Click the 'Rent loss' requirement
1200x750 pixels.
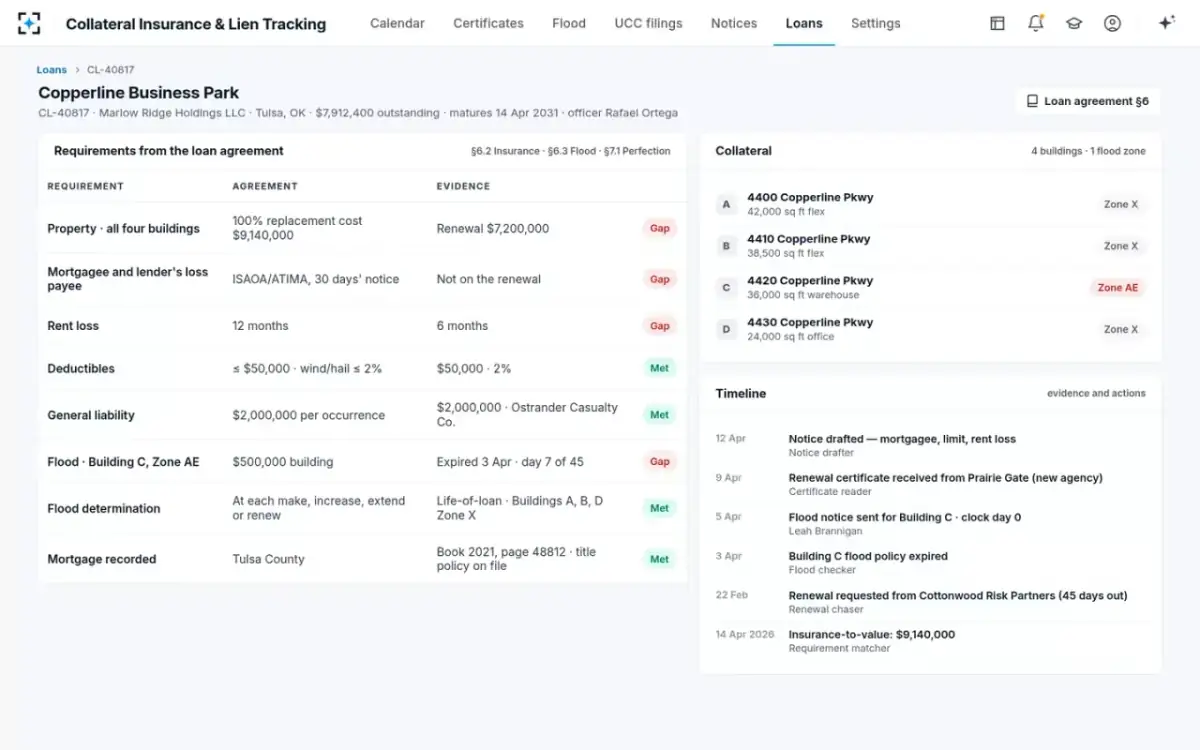(73, 326)
